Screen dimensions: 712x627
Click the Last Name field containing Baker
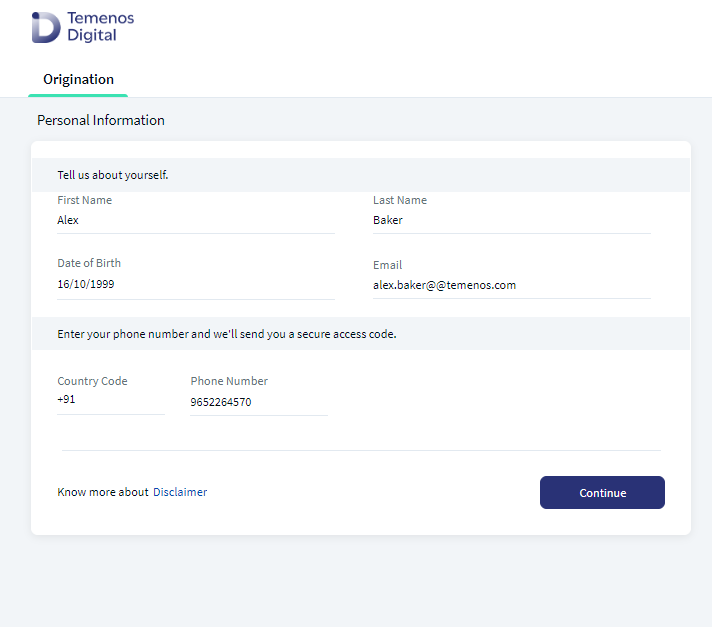pyautogui.click(x=512, y=221)
